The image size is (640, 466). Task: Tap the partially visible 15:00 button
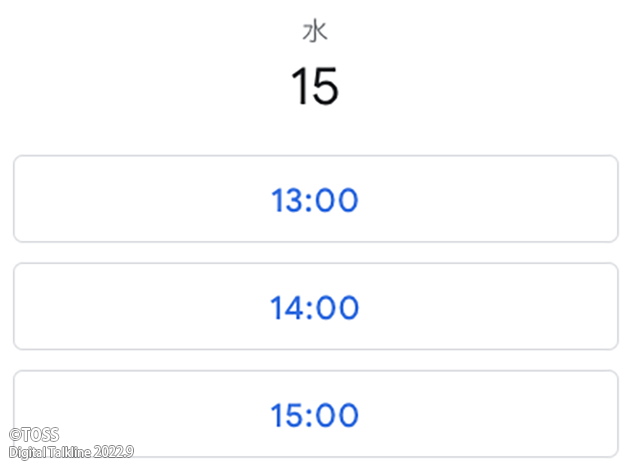pyautogui.click(x=315, y=414)
